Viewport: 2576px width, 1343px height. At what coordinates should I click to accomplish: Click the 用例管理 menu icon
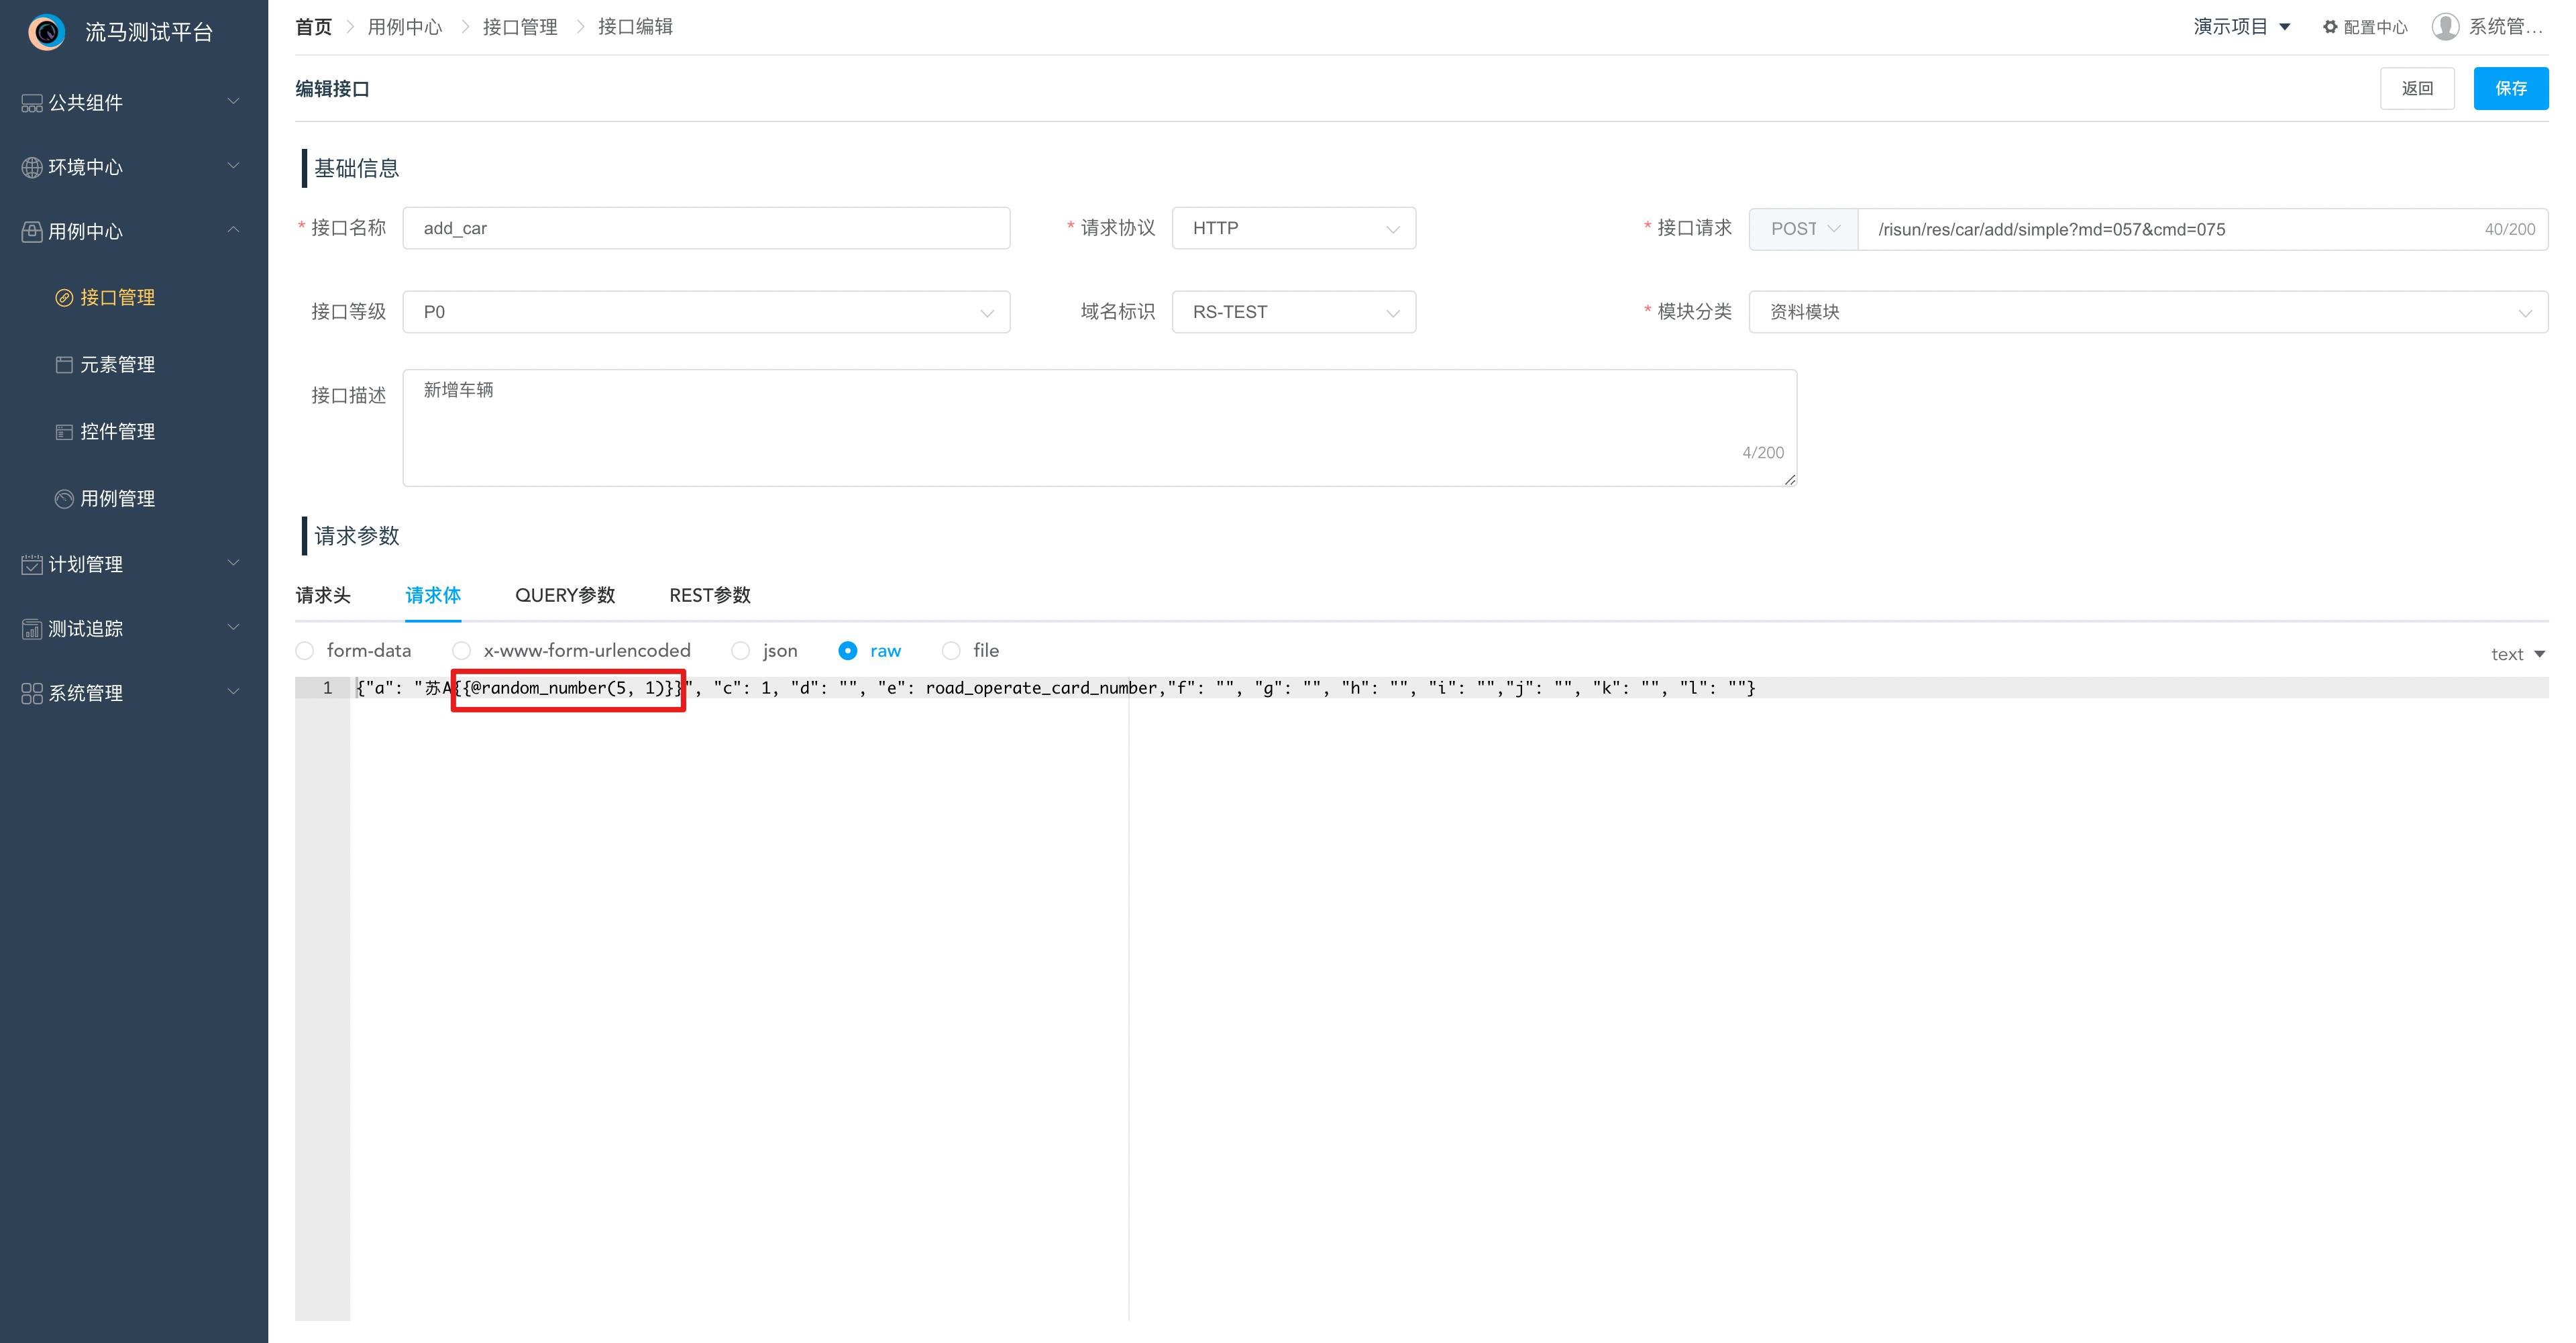(64, 499)
